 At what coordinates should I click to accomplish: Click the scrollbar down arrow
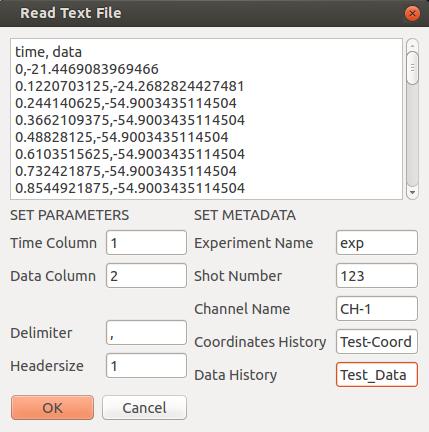tap(412, 193)
